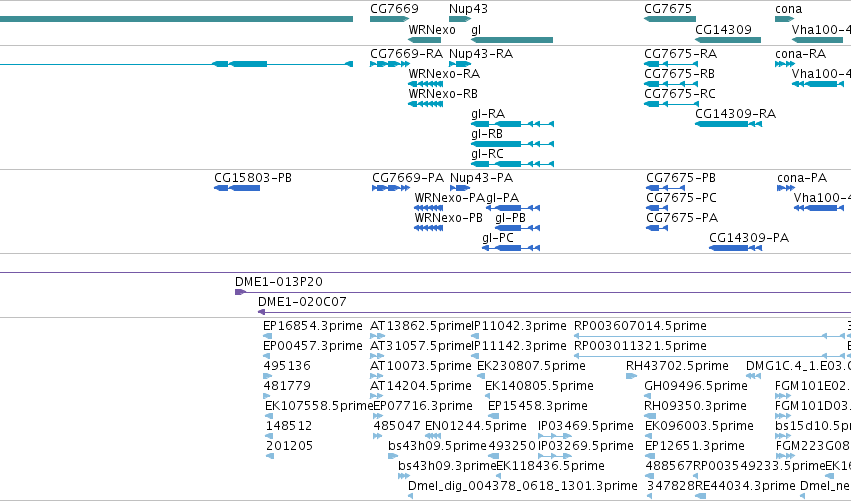Select the WRNexo-RA transcript

point(426,84)
